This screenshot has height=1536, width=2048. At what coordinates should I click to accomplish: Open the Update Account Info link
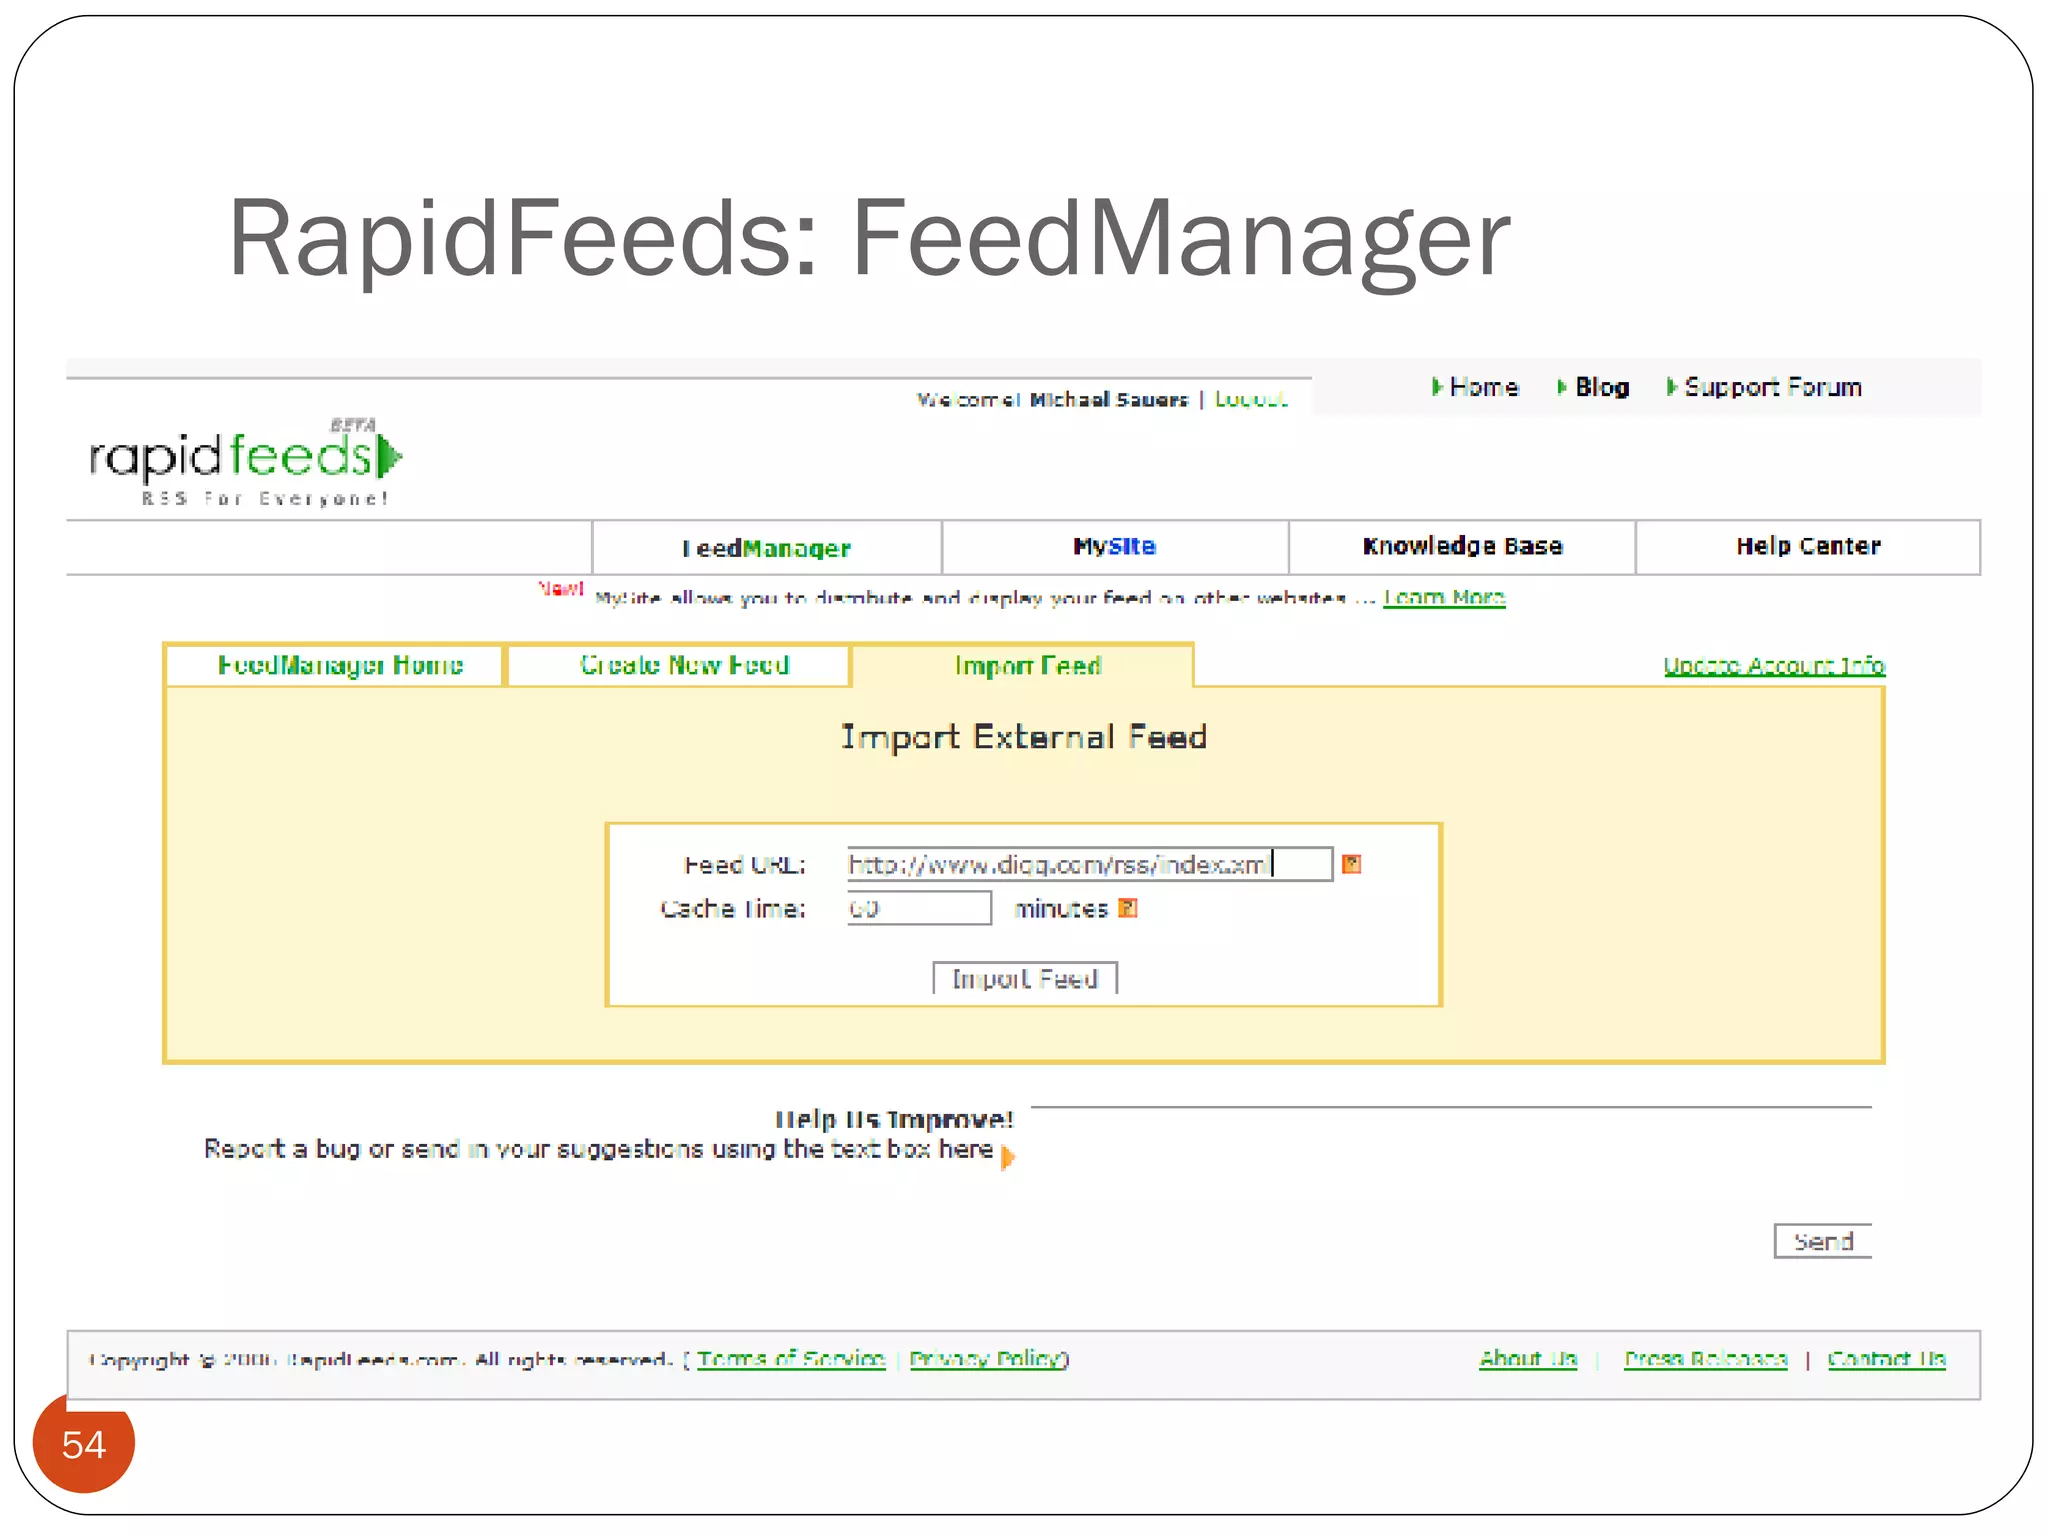(1774, 666)
